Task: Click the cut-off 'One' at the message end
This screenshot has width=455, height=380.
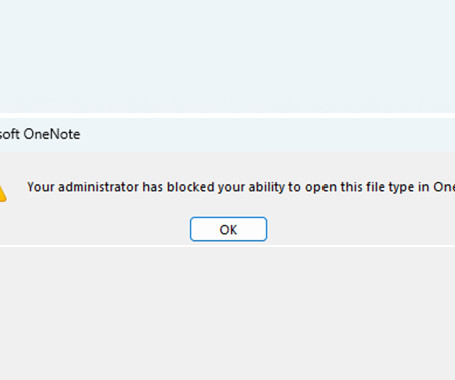Action: 444,187
